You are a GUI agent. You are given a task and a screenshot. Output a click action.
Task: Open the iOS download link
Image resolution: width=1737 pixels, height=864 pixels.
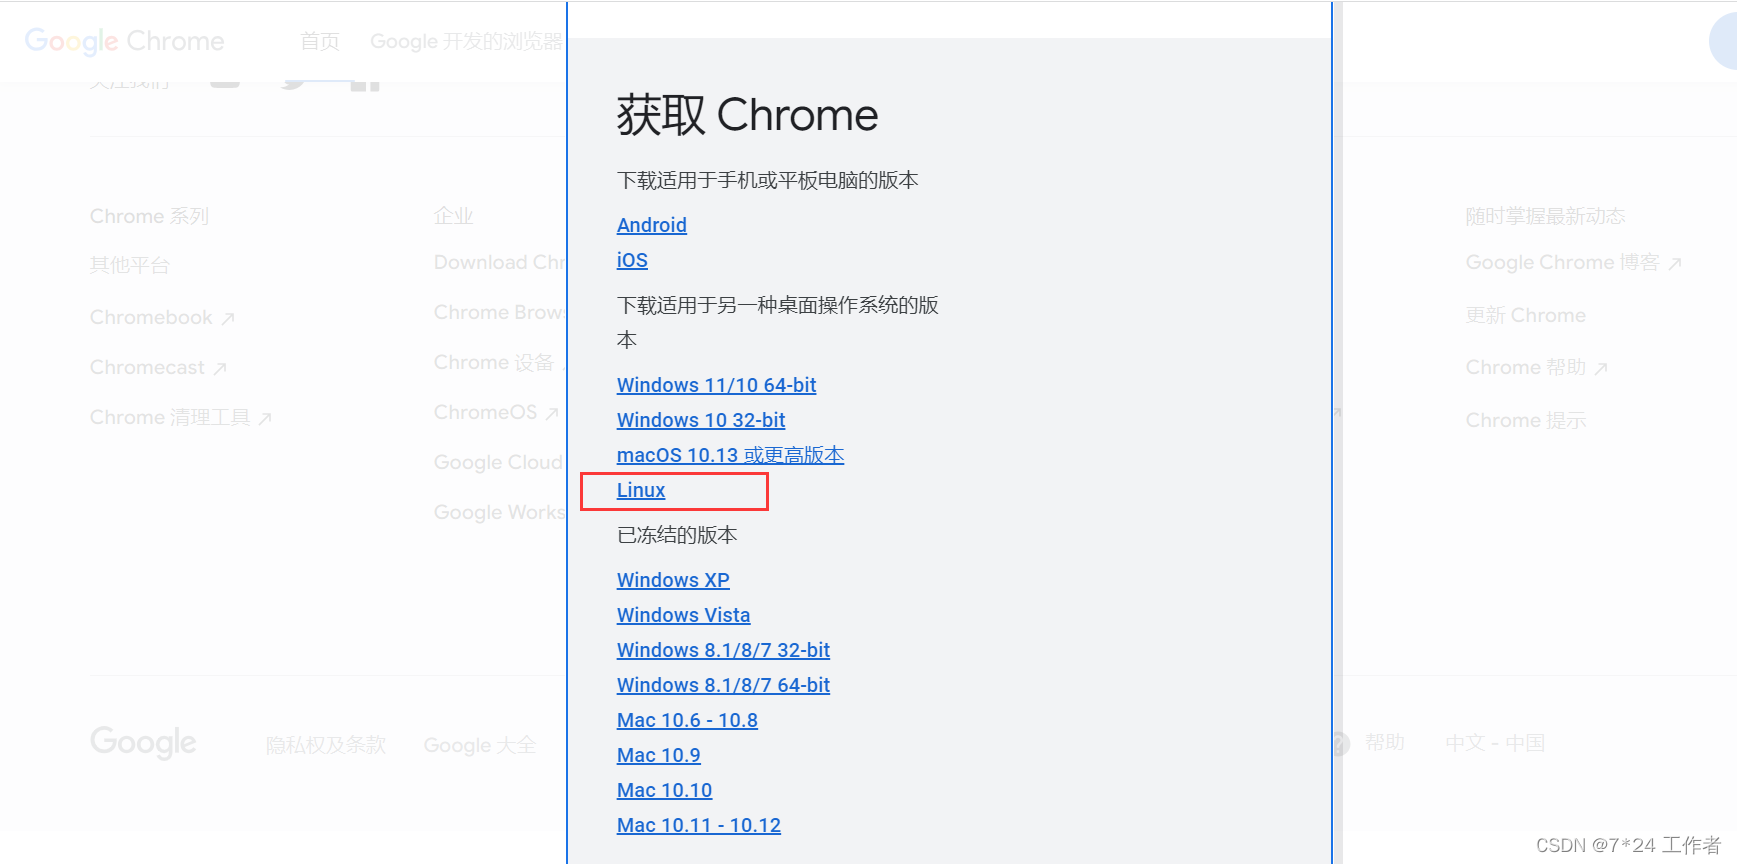[632, 260]
